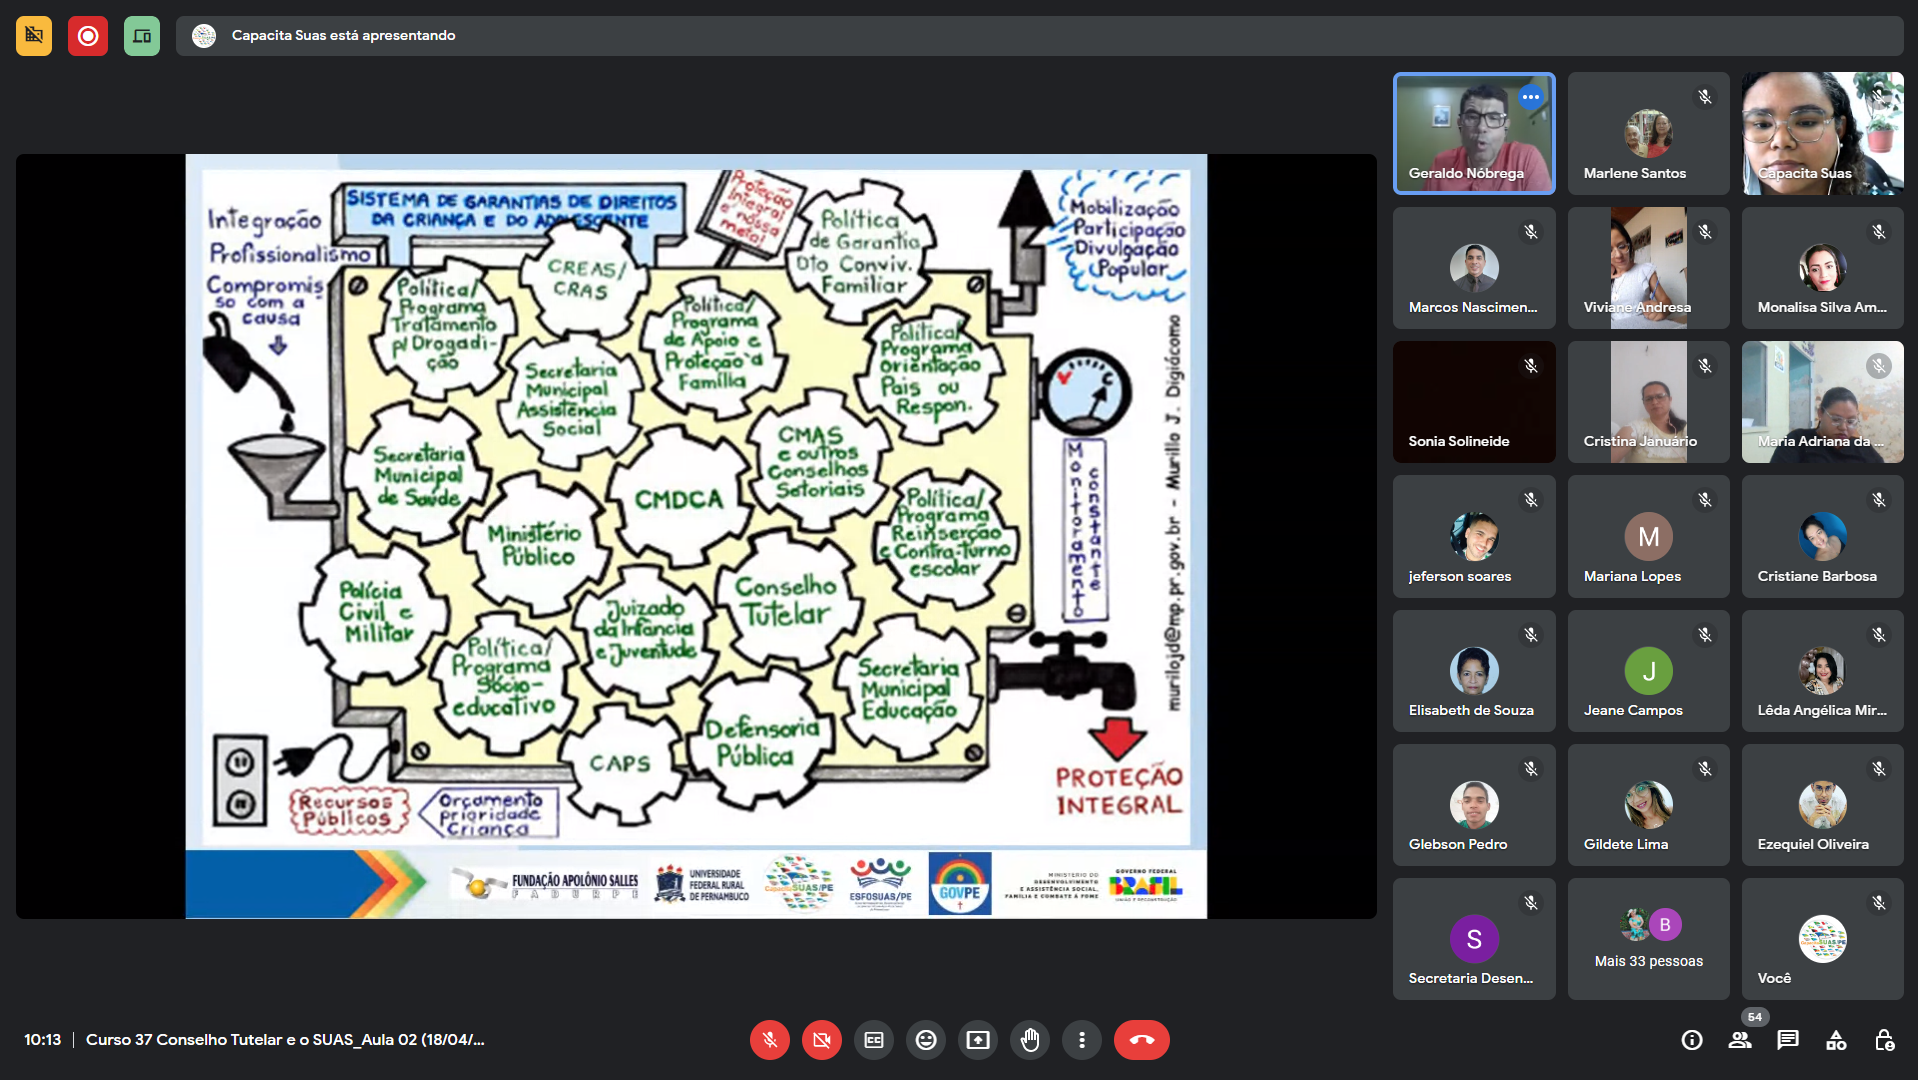
Task: Raise your hand
Action: [x=1030, y=1040]
